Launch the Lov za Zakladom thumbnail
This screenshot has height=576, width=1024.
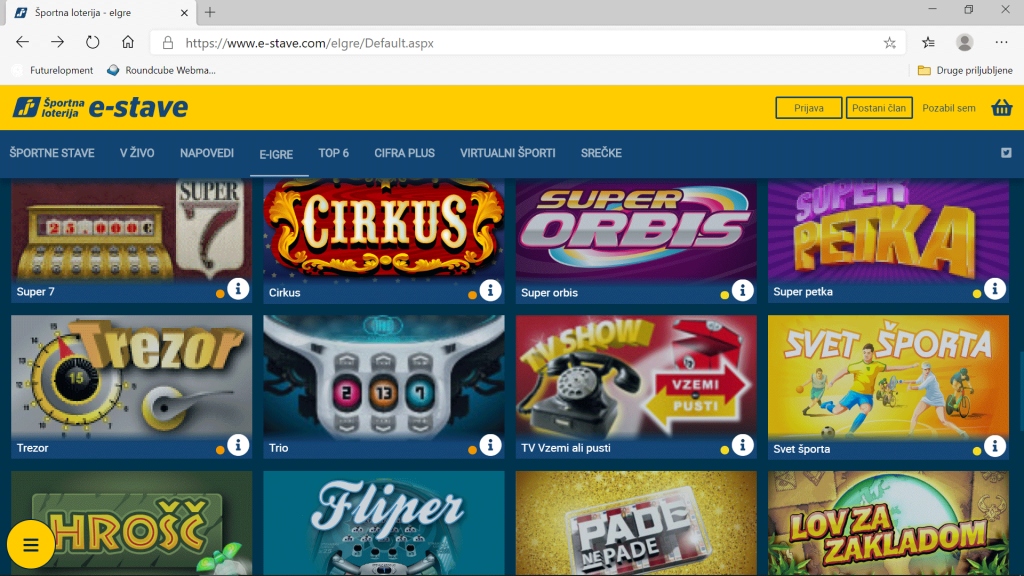(888, 523)
